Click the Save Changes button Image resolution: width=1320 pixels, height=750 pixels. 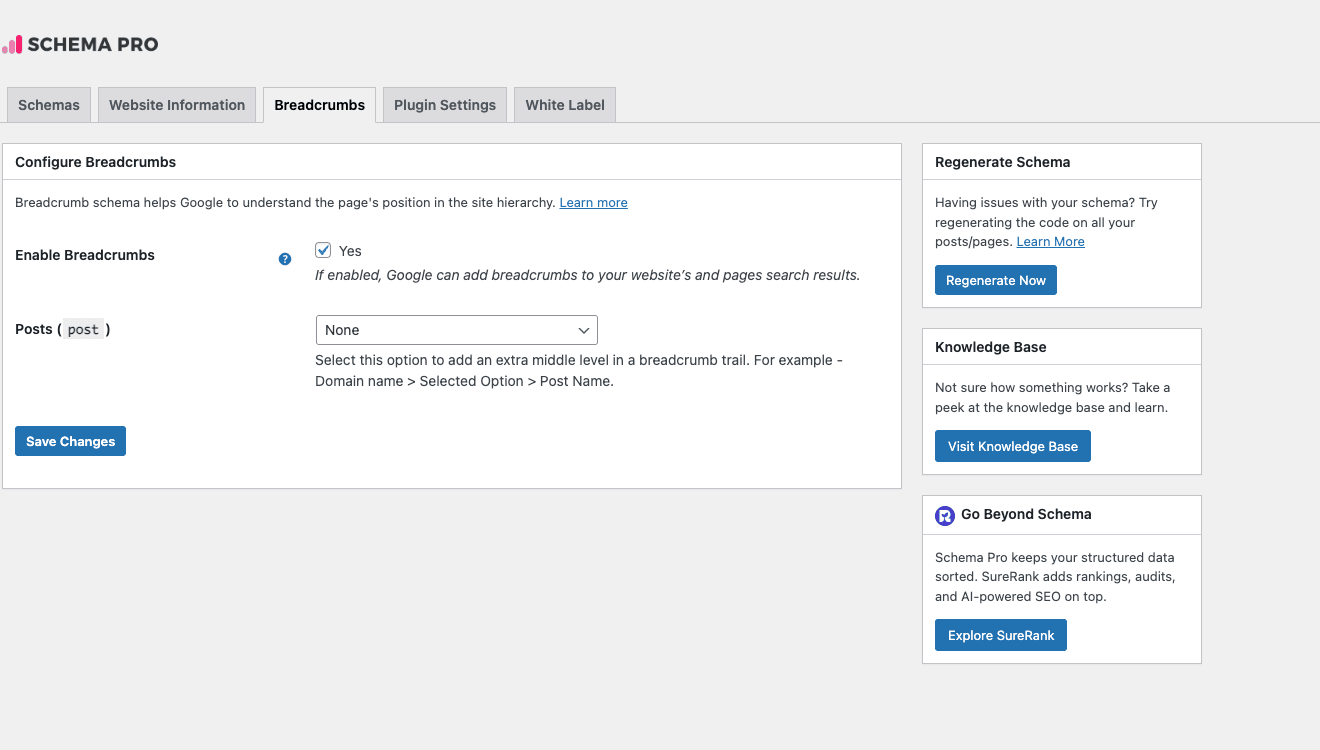point(70,441)
